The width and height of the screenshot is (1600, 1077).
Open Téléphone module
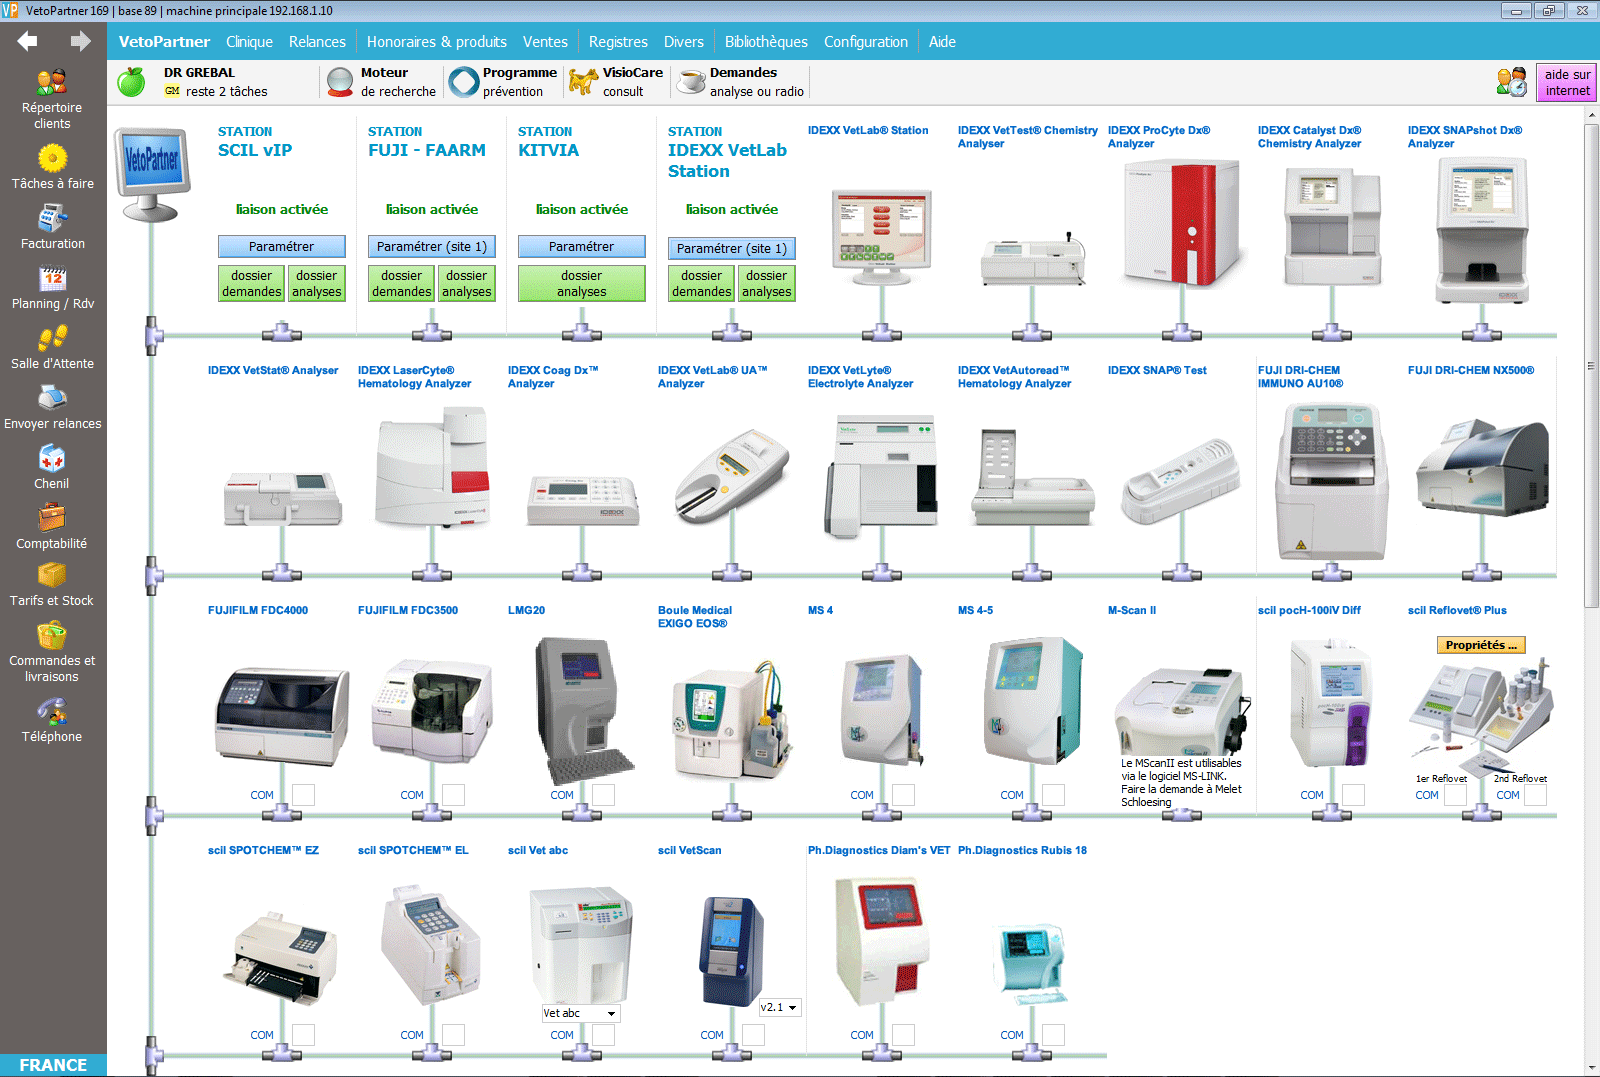(x=52, y=721)
